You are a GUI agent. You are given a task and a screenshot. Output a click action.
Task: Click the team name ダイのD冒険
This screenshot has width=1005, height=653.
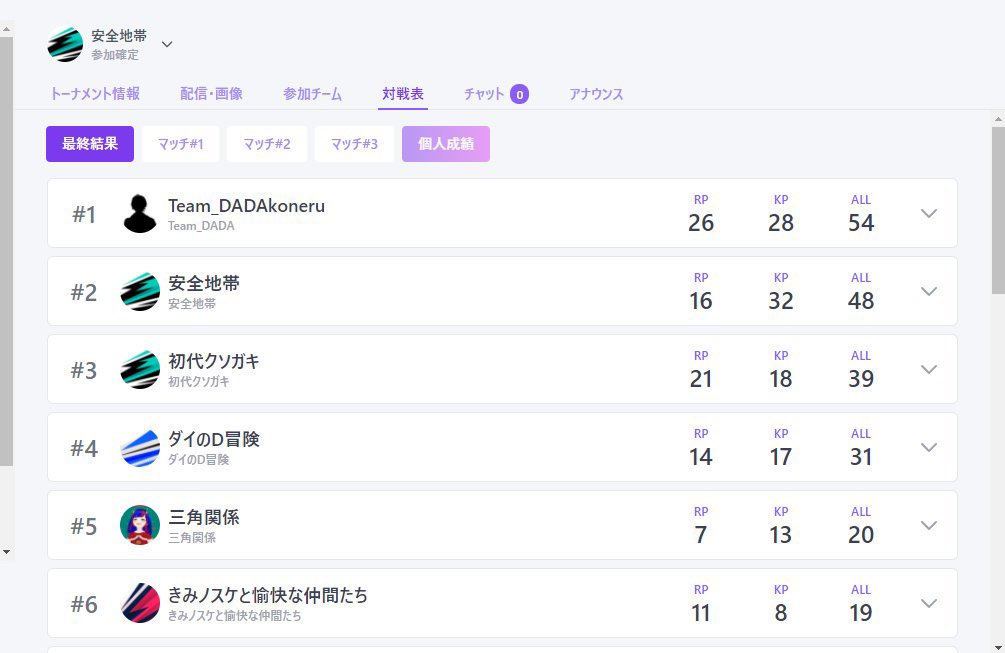click(x=213, y=440)
